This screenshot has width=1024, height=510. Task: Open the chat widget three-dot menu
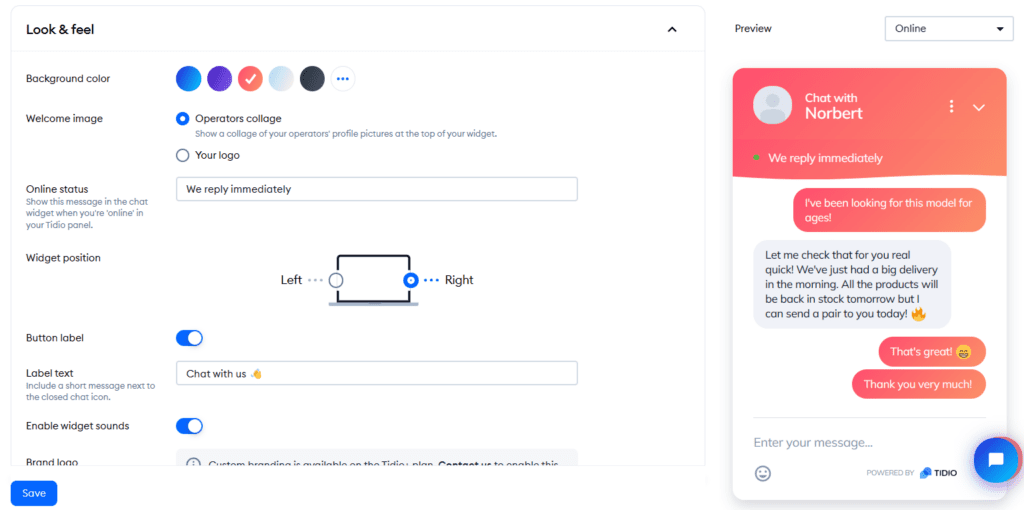point(951,106)
